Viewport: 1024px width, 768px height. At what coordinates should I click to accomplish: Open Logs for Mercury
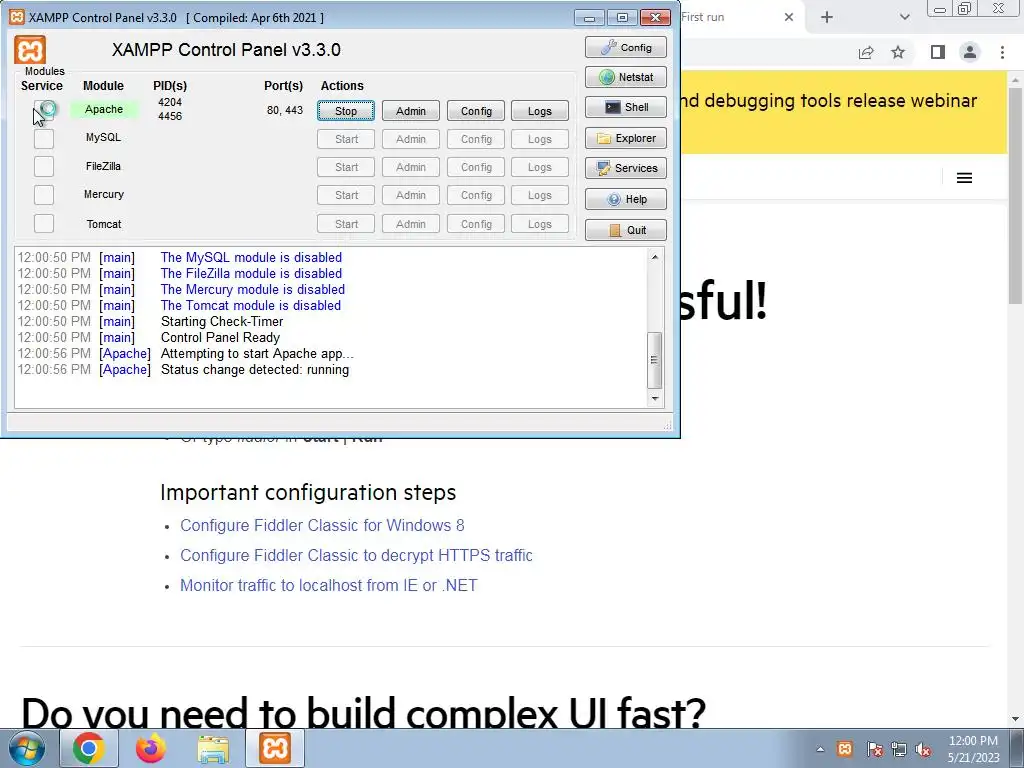540,195
